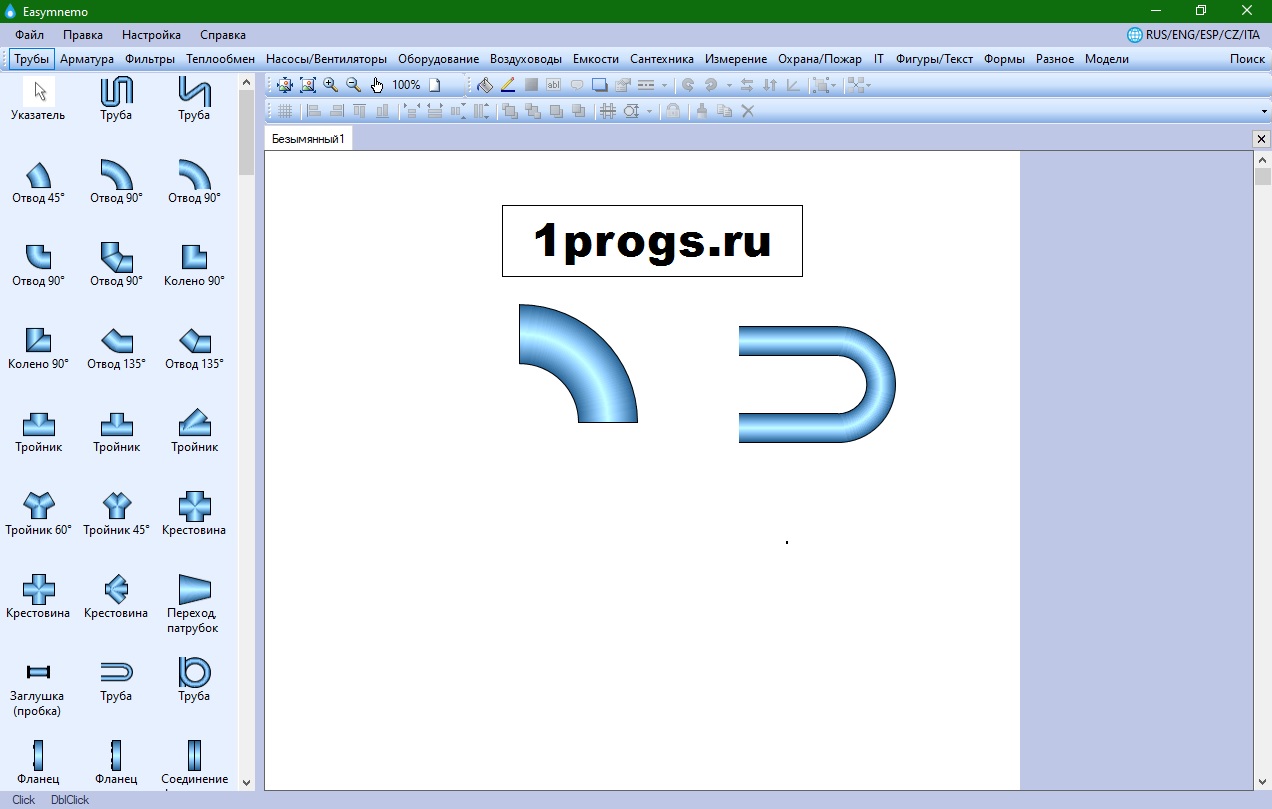
Task: Pick the Отвод 45° pipe element
Action: pyautogui.click(x=39, y=182)
